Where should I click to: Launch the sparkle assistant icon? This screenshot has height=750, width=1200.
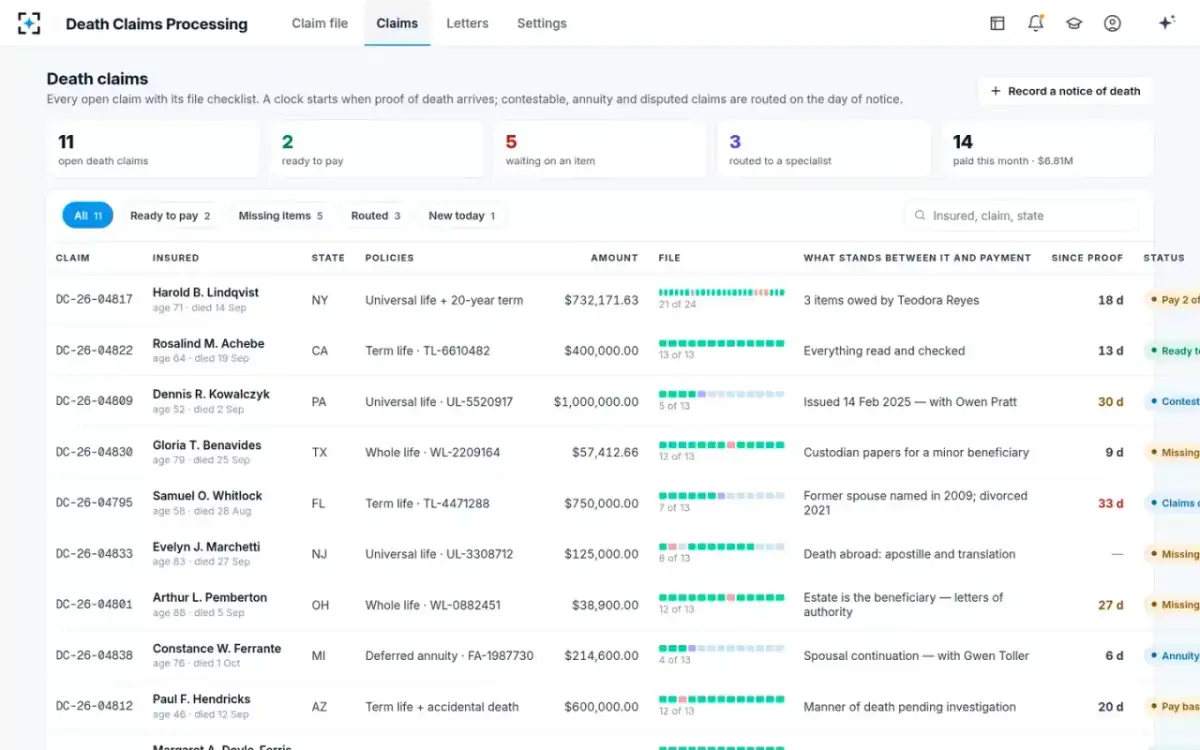pyautogui.click(x=1166, y=23)
